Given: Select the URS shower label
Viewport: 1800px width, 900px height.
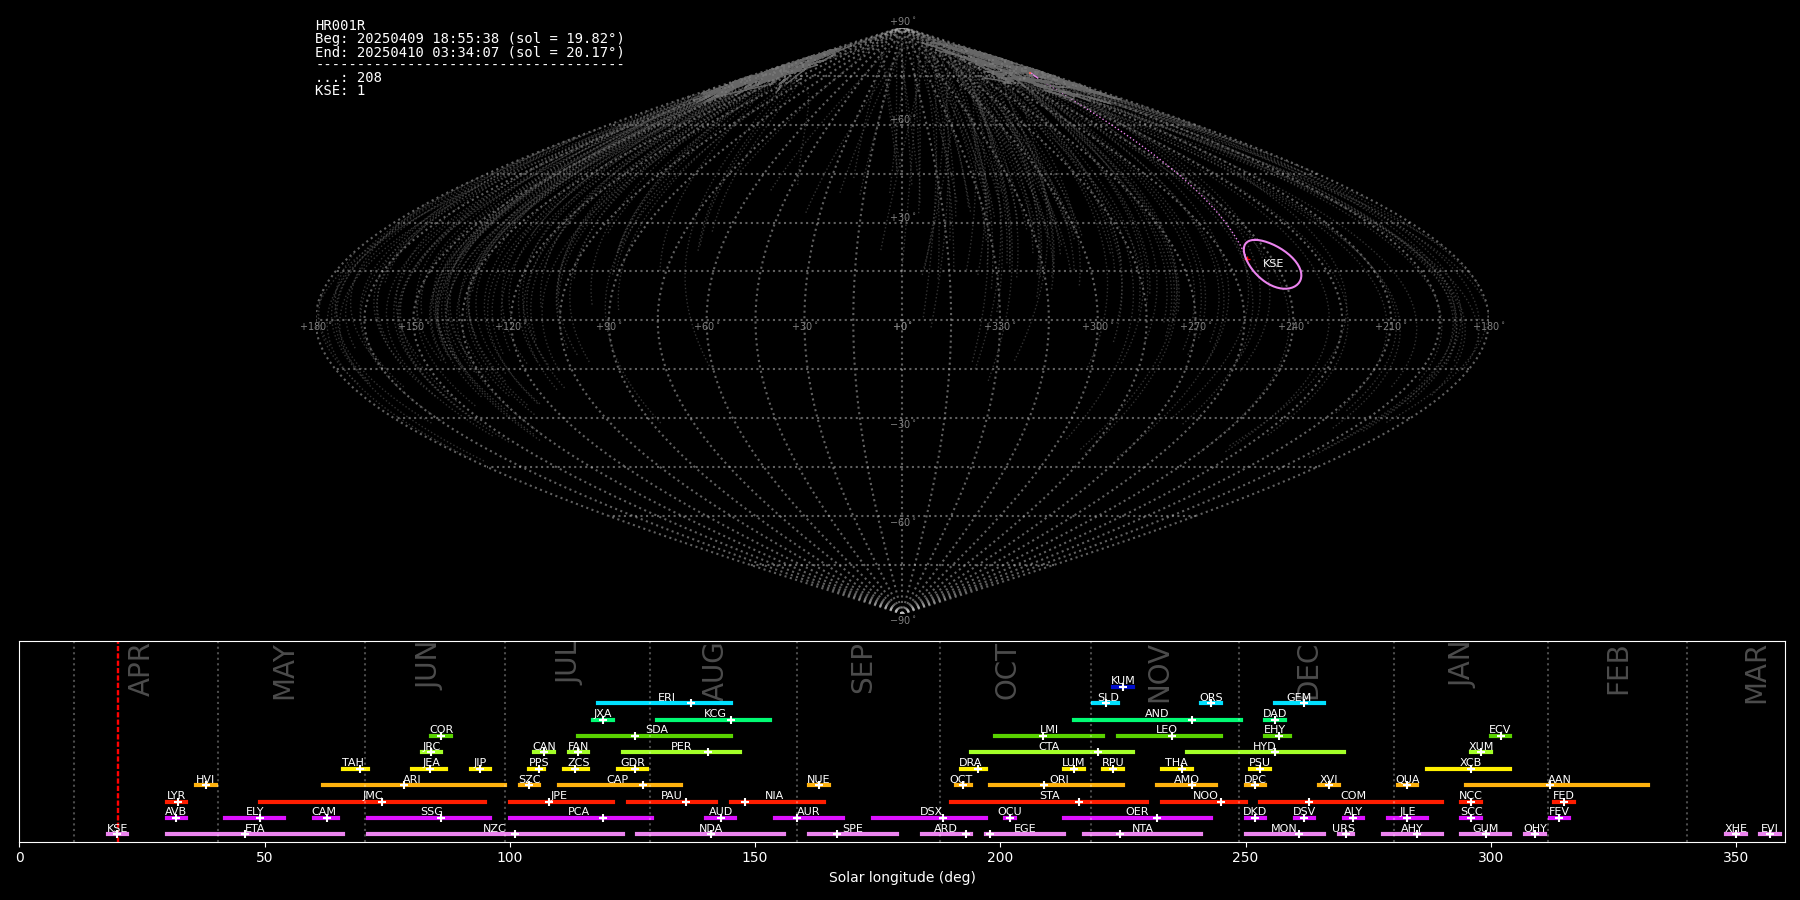Looking at the screenshot, I should tap(1343, 828).
